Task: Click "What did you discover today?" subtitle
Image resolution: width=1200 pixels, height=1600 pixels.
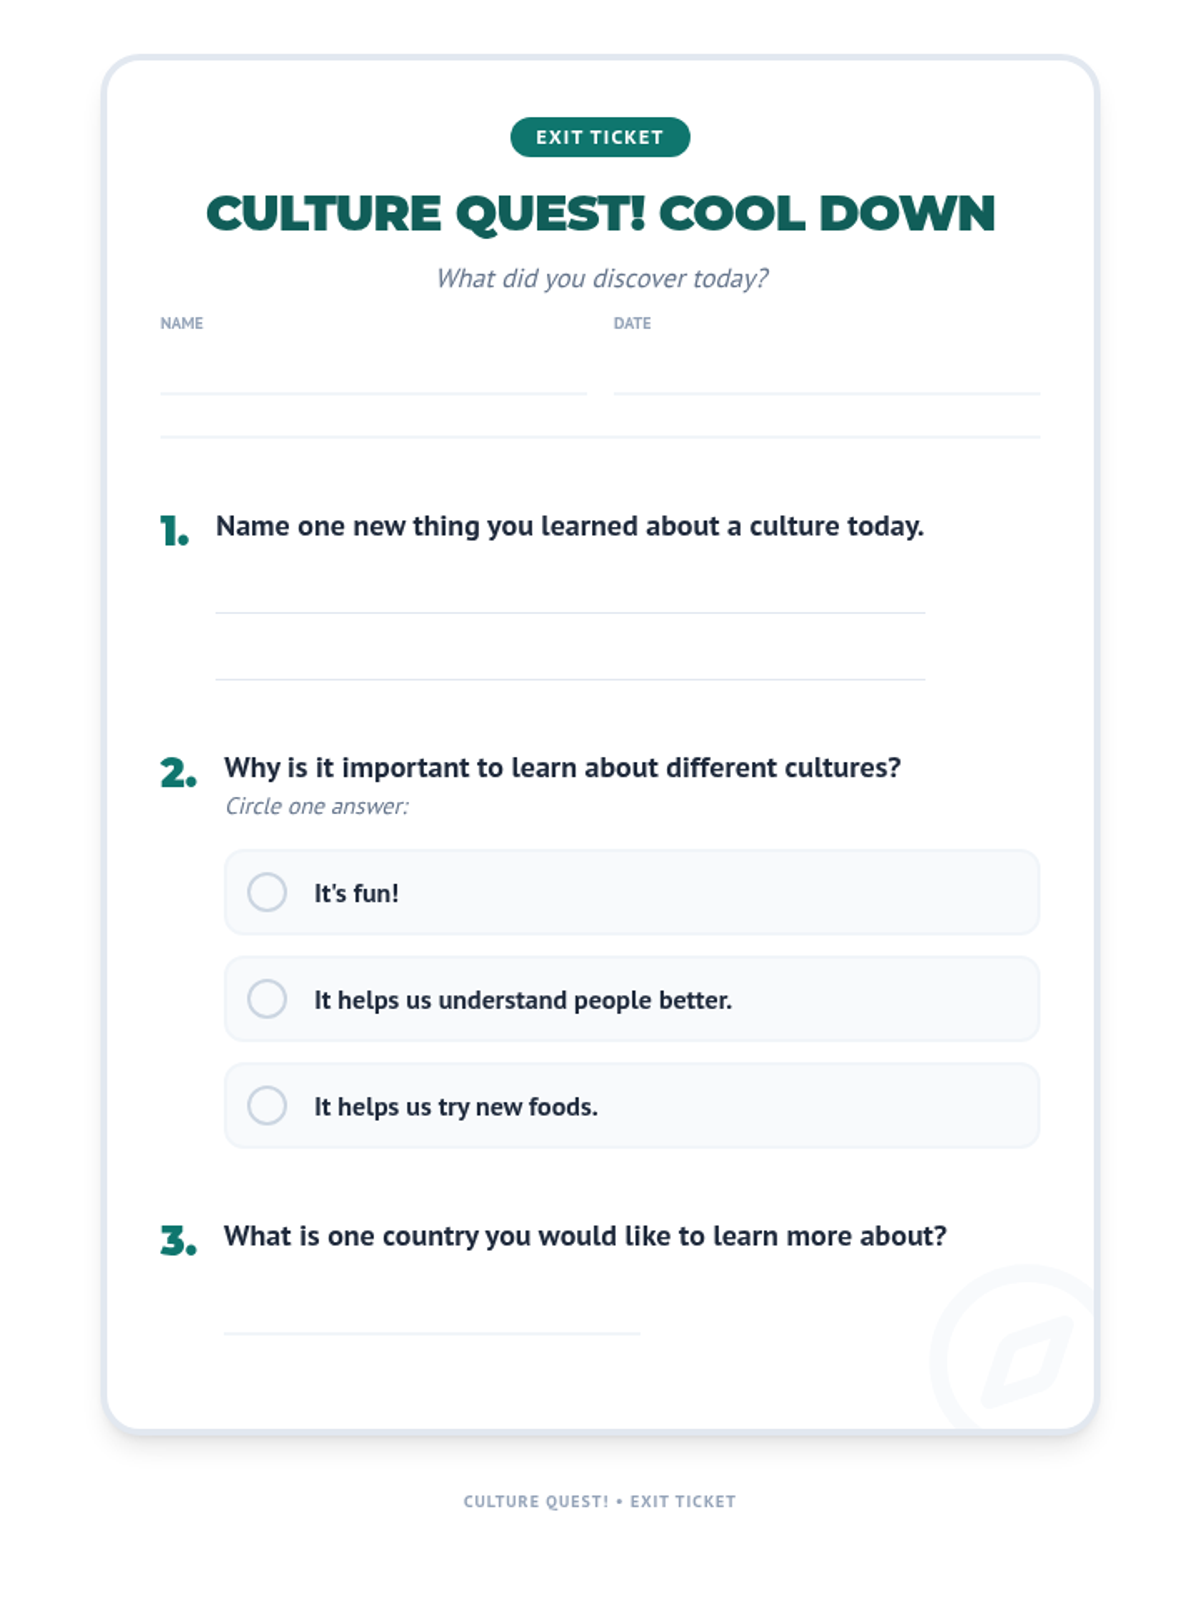Action: [x=601, y=278]
